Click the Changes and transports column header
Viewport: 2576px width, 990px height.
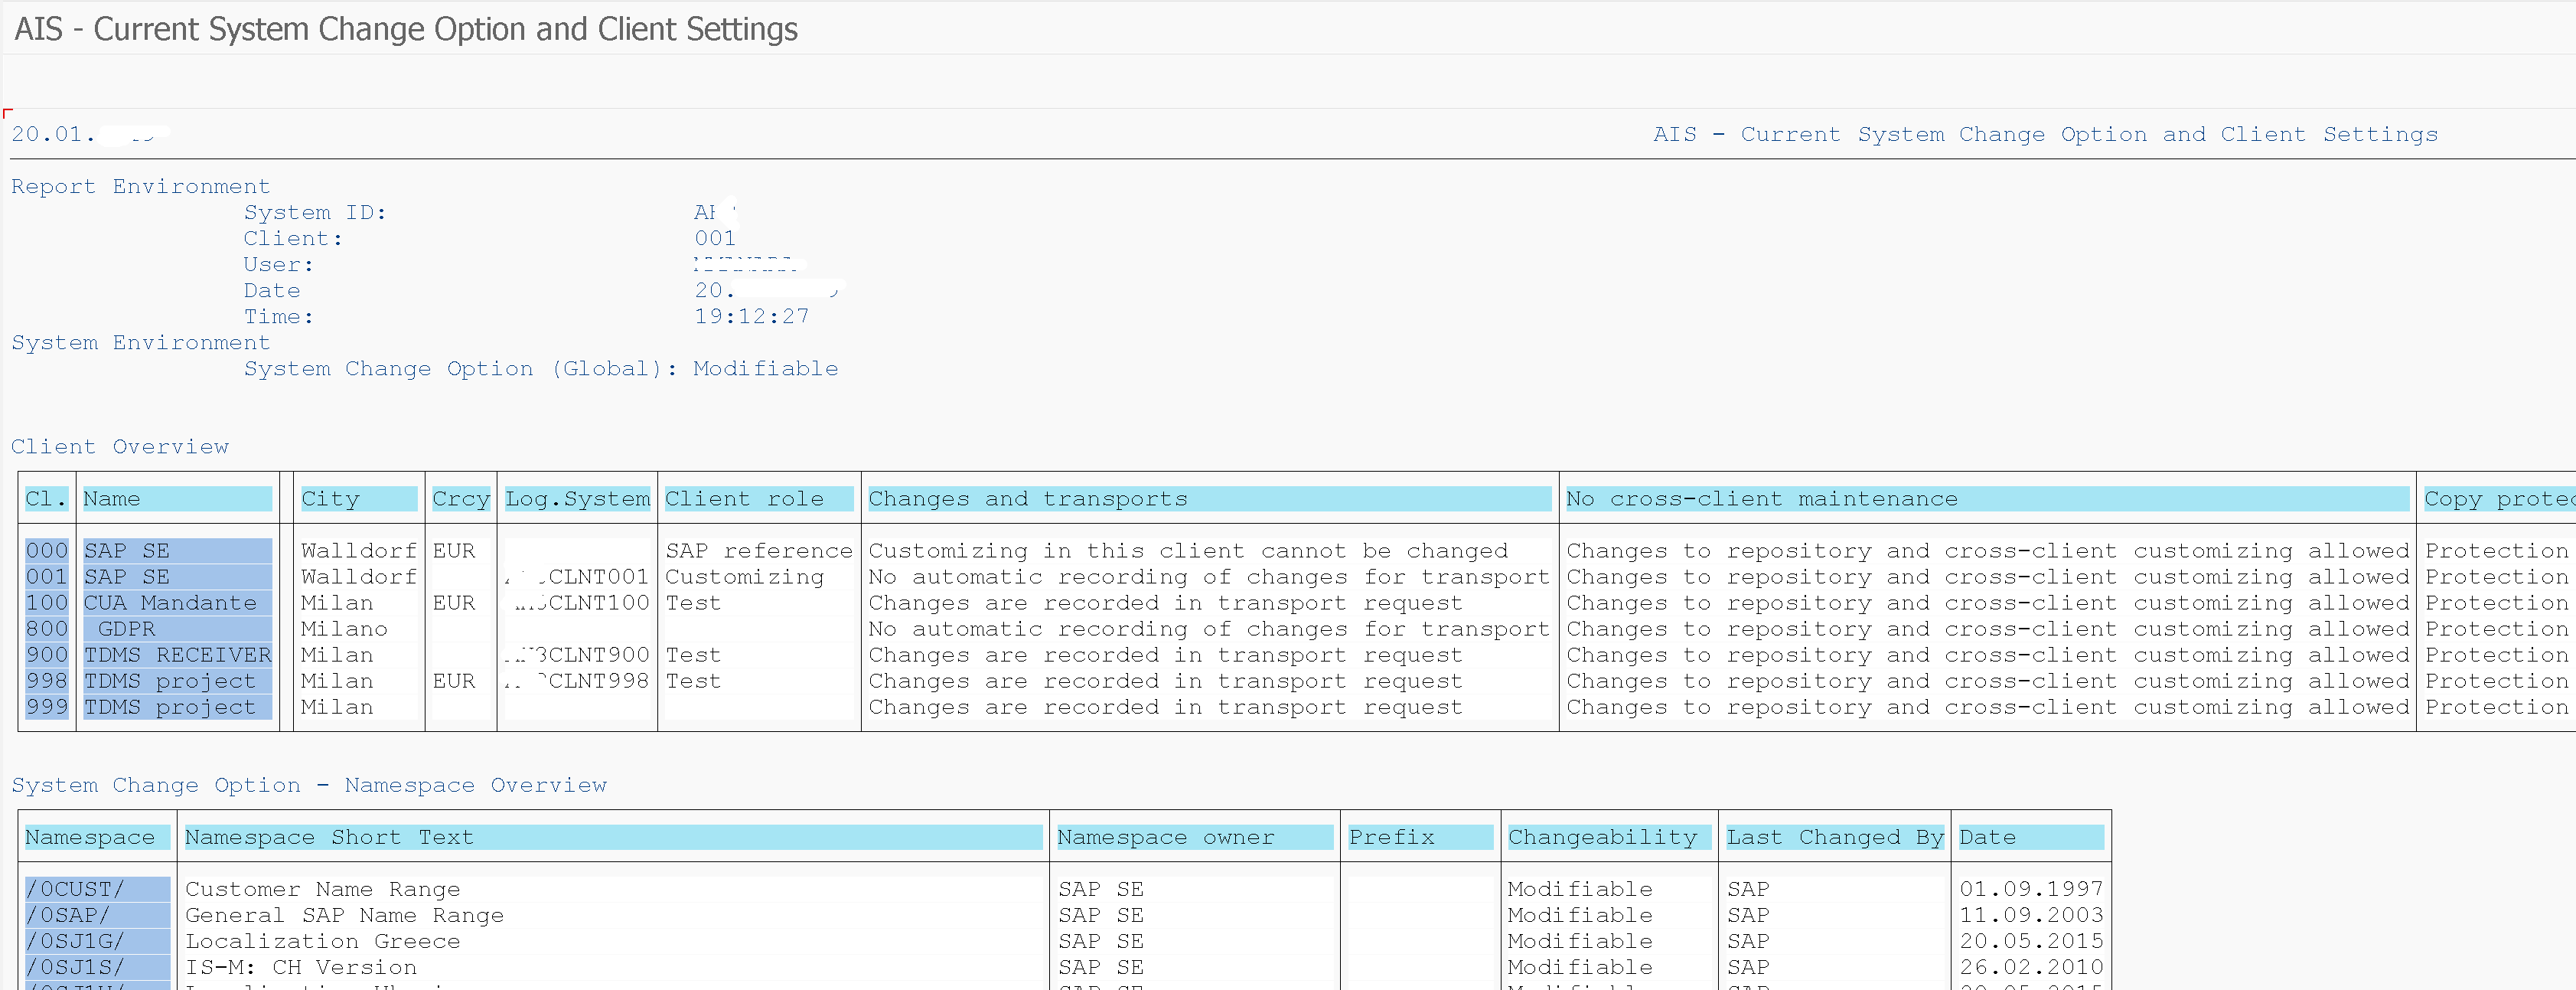point(1210,499)
